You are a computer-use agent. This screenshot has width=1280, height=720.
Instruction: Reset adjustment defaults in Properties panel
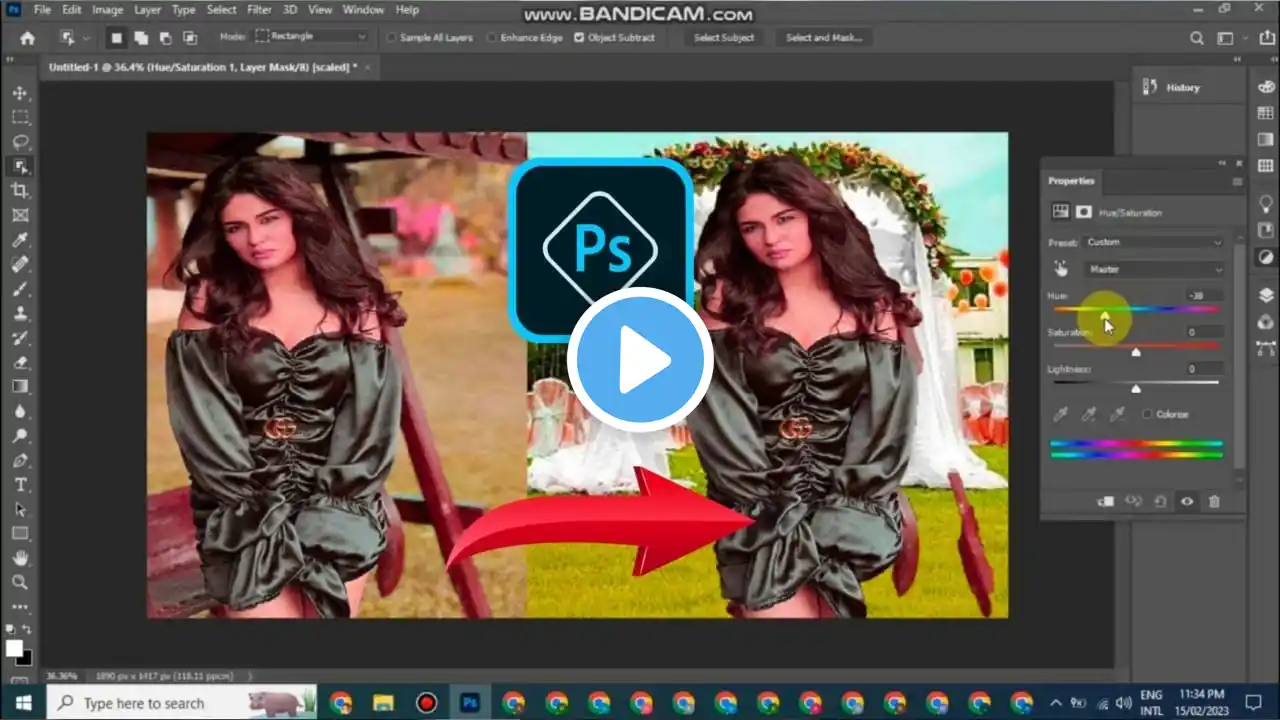coord(1160,501)
